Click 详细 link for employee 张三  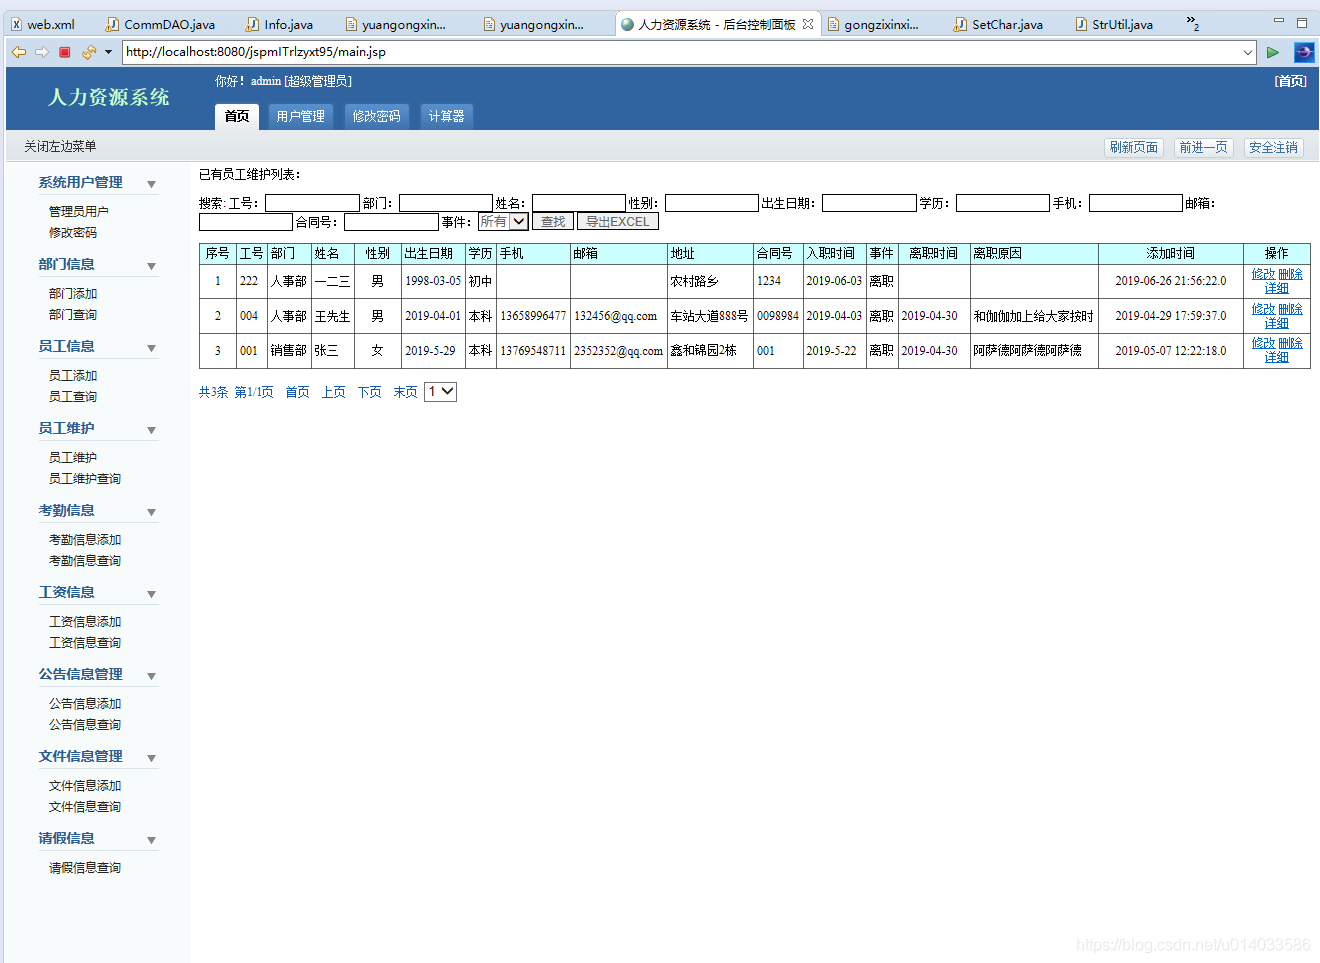[x=1277, y=357]
